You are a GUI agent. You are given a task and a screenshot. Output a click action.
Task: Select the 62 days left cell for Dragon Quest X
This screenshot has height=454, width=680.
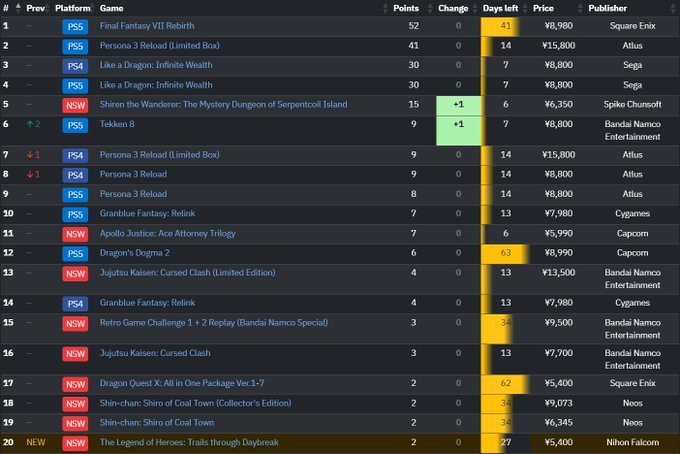coord(505,383)
